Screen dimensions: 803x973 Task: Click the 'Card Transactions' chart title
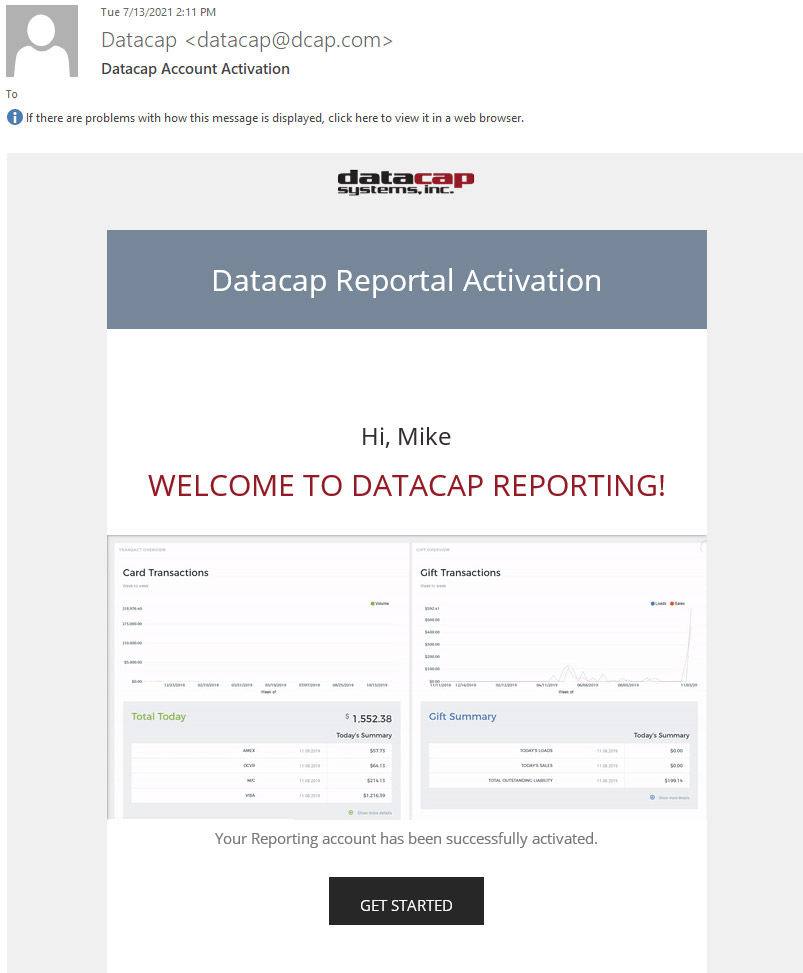tap(166, 573)
